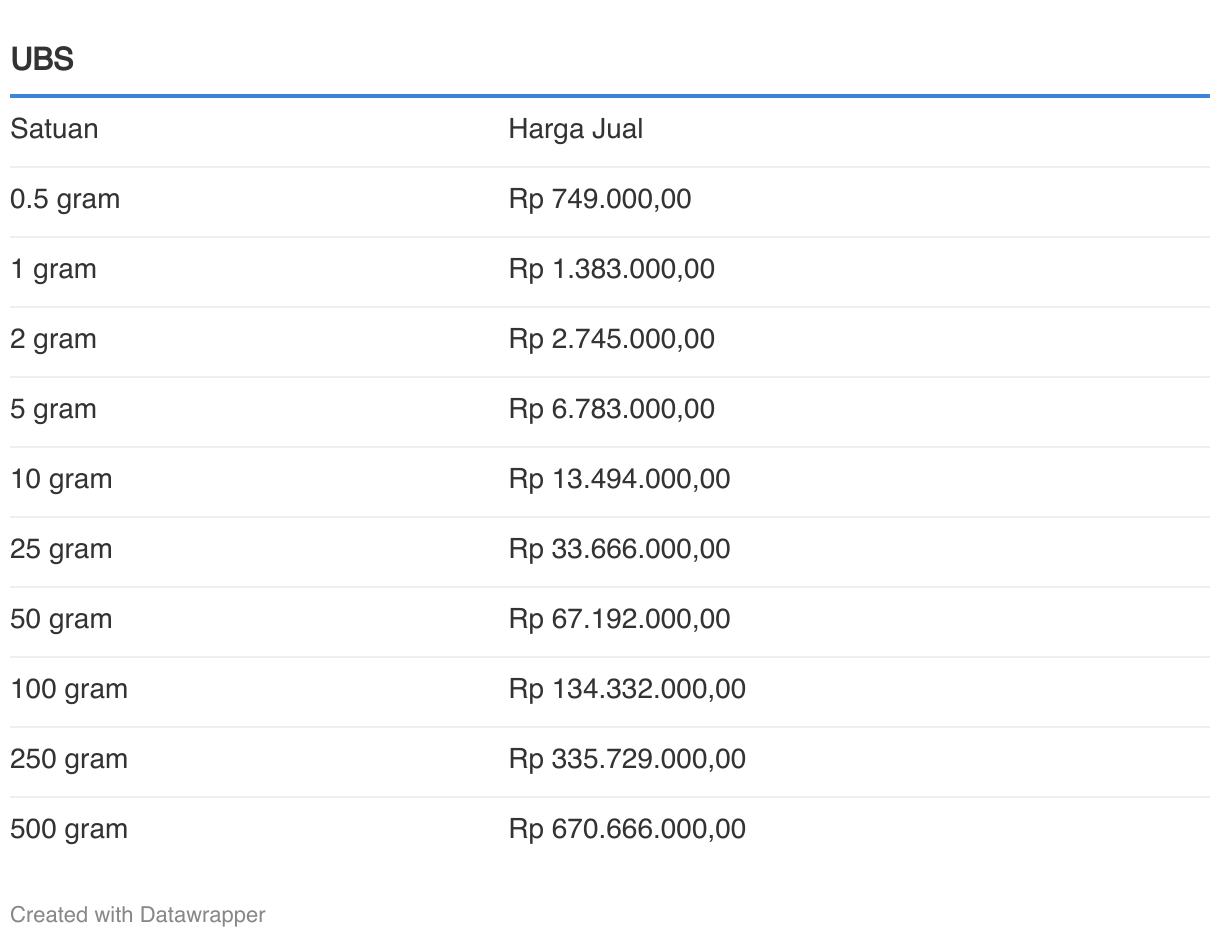Click price Rp 335.729.000,00
Image resolution: width=1220 pixels, height=938 pixels.
pyautogui.click(x=627, y=759)
